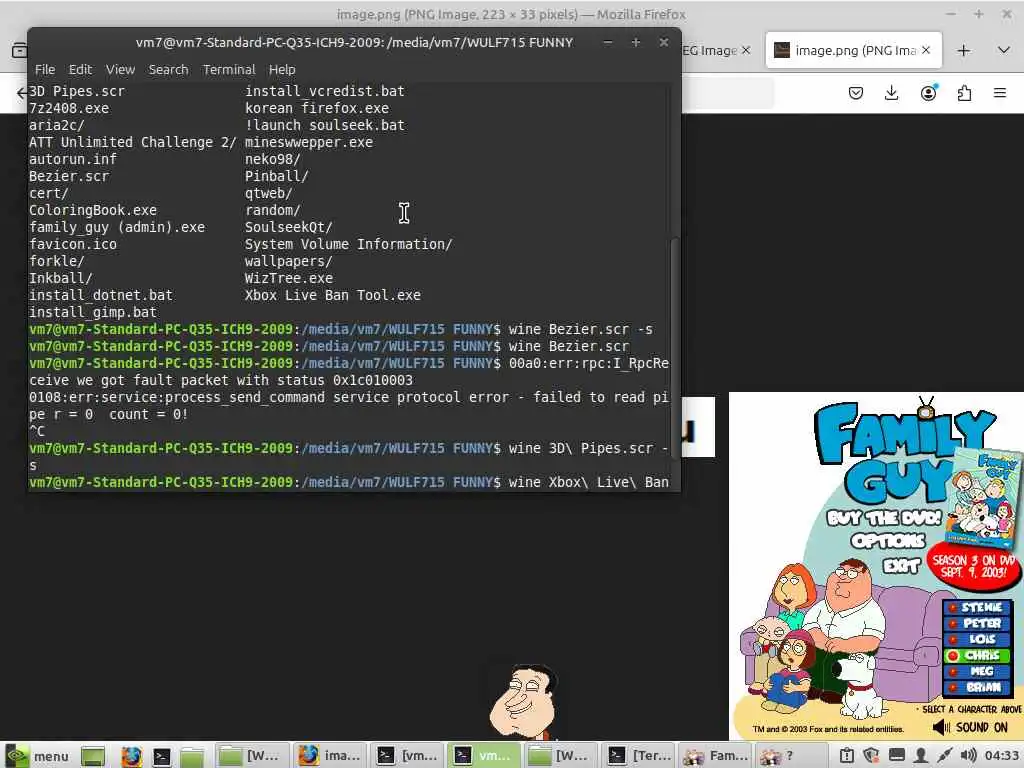The height and width of the screenshot is (768, 1024).
Task: Open the Firefox Extensions puzzle icon
Action: [965, 93]
